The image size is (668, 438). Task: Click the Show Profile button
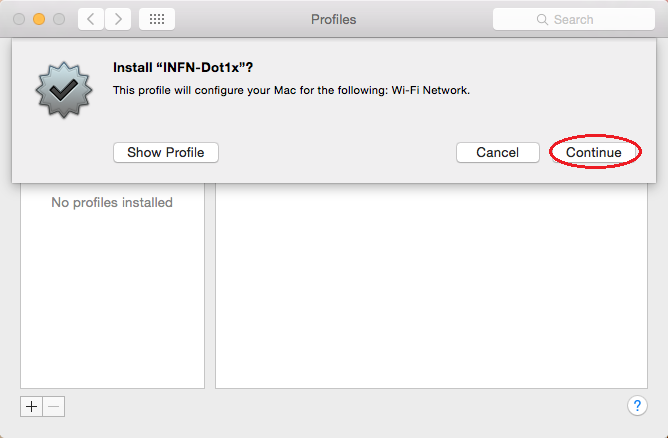pyautogui.click(x=166, y=153)
